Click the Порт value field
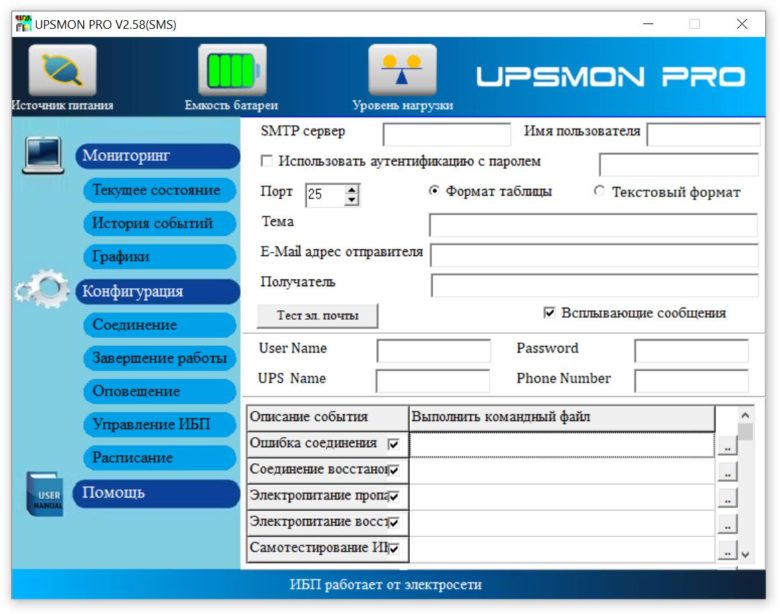The image size is (780, 614). [x=325, y=195]
